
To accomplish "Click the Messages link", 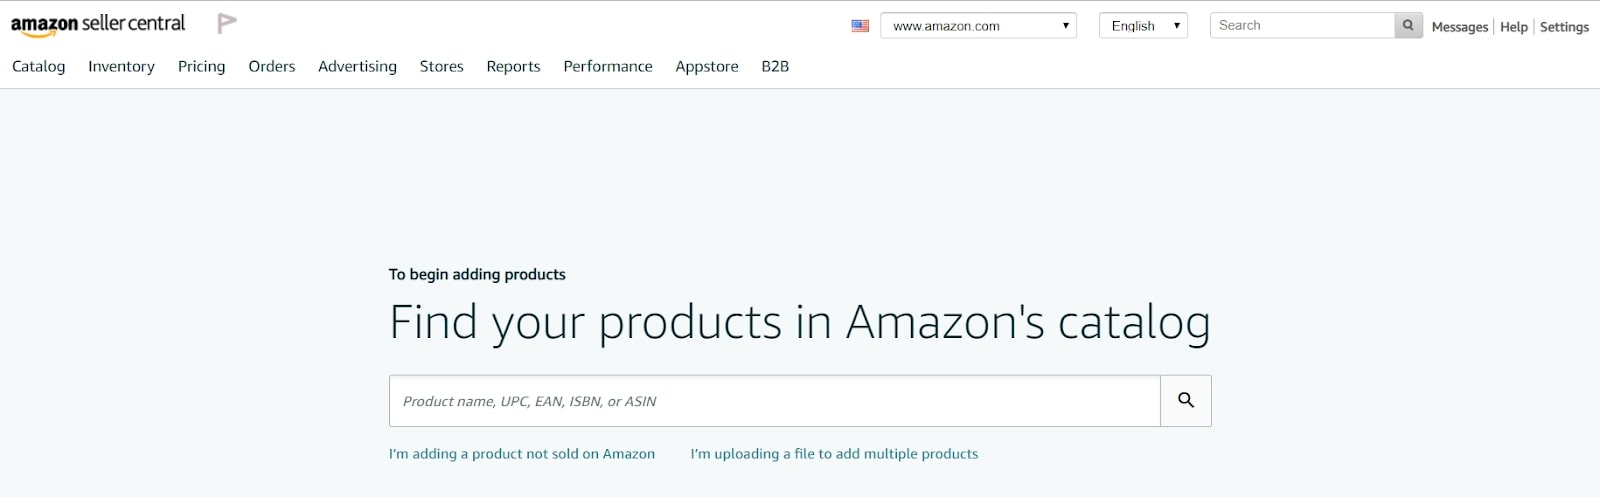I will (x=1459, y=27).
